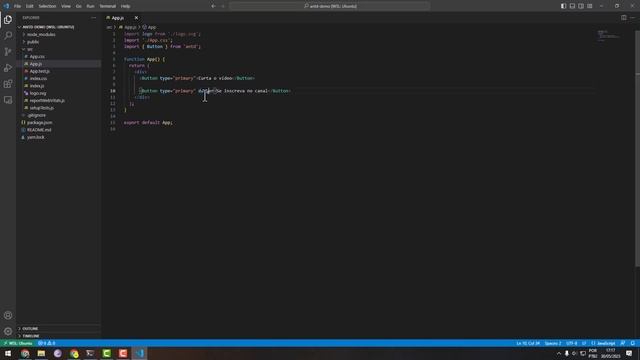640x360 pixels.
Task: Click the editor minimap preview
Action: pos(609,36)
